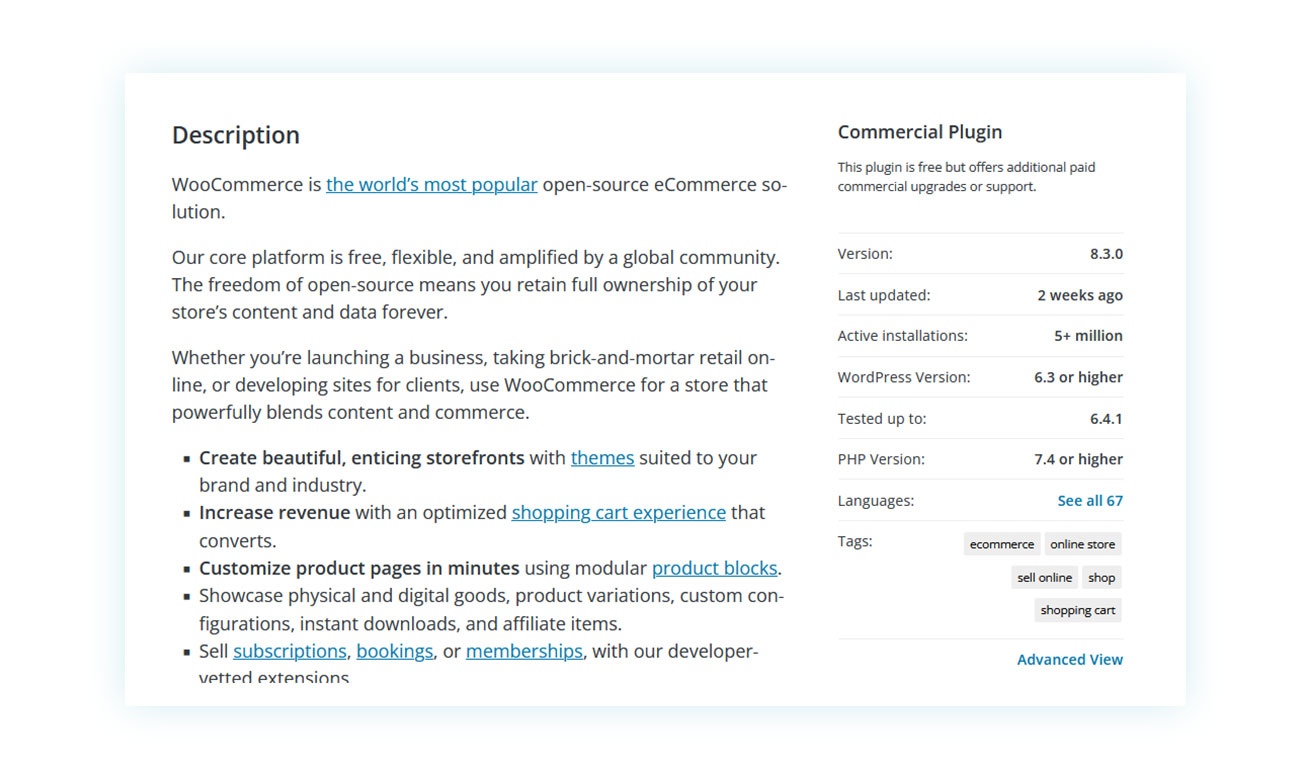Viewport: 1300px width, 778px height.
Task: Click the shopping cart tag
Action: click(1077, 610)
